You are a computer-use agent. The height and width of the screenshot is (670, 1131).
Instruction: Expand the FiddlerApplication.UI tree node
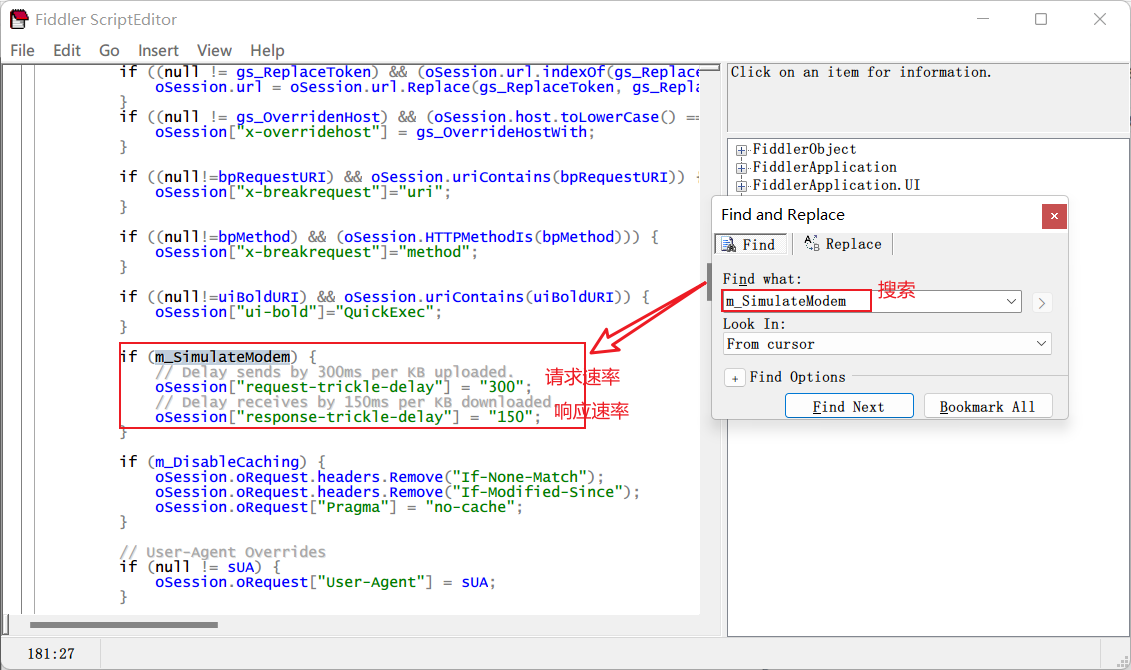[742, 186]
